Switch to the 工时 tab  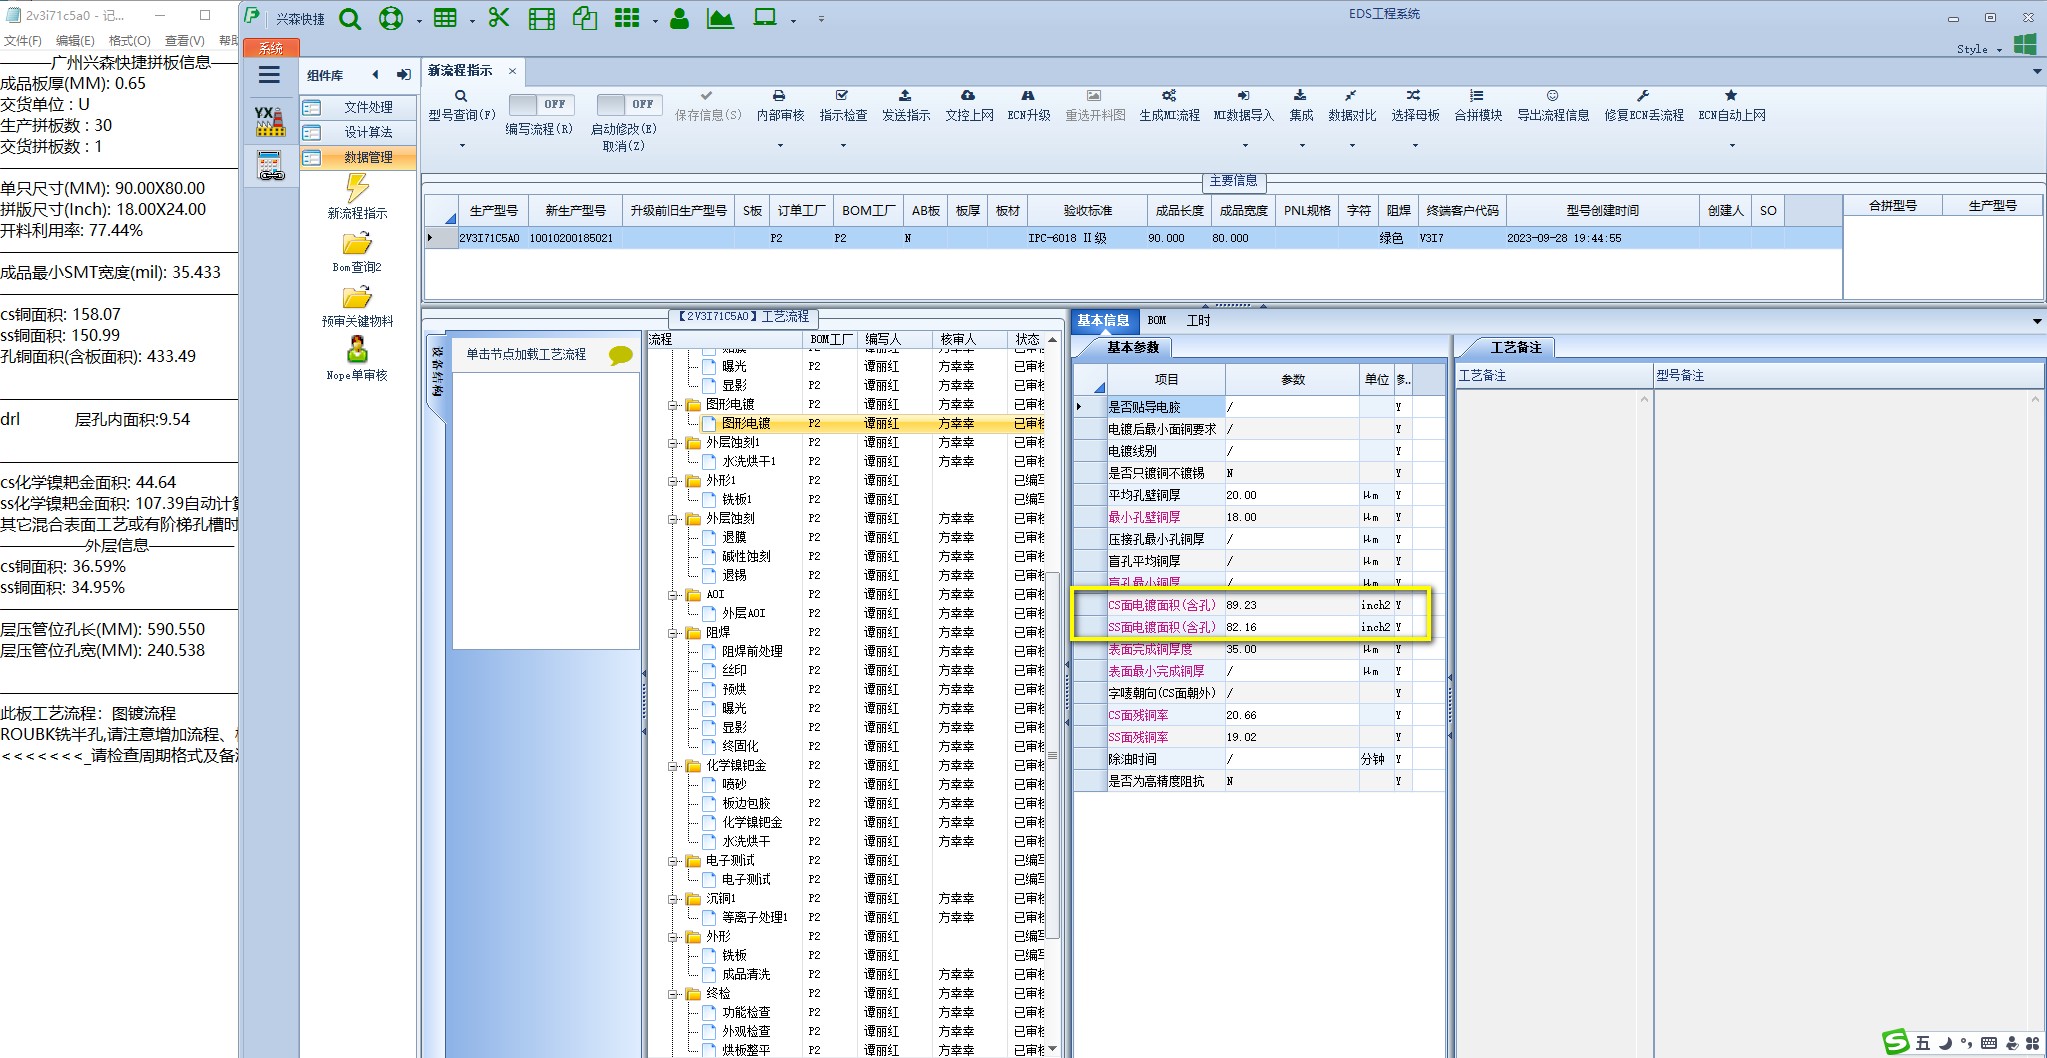[x=1198, y=320]
